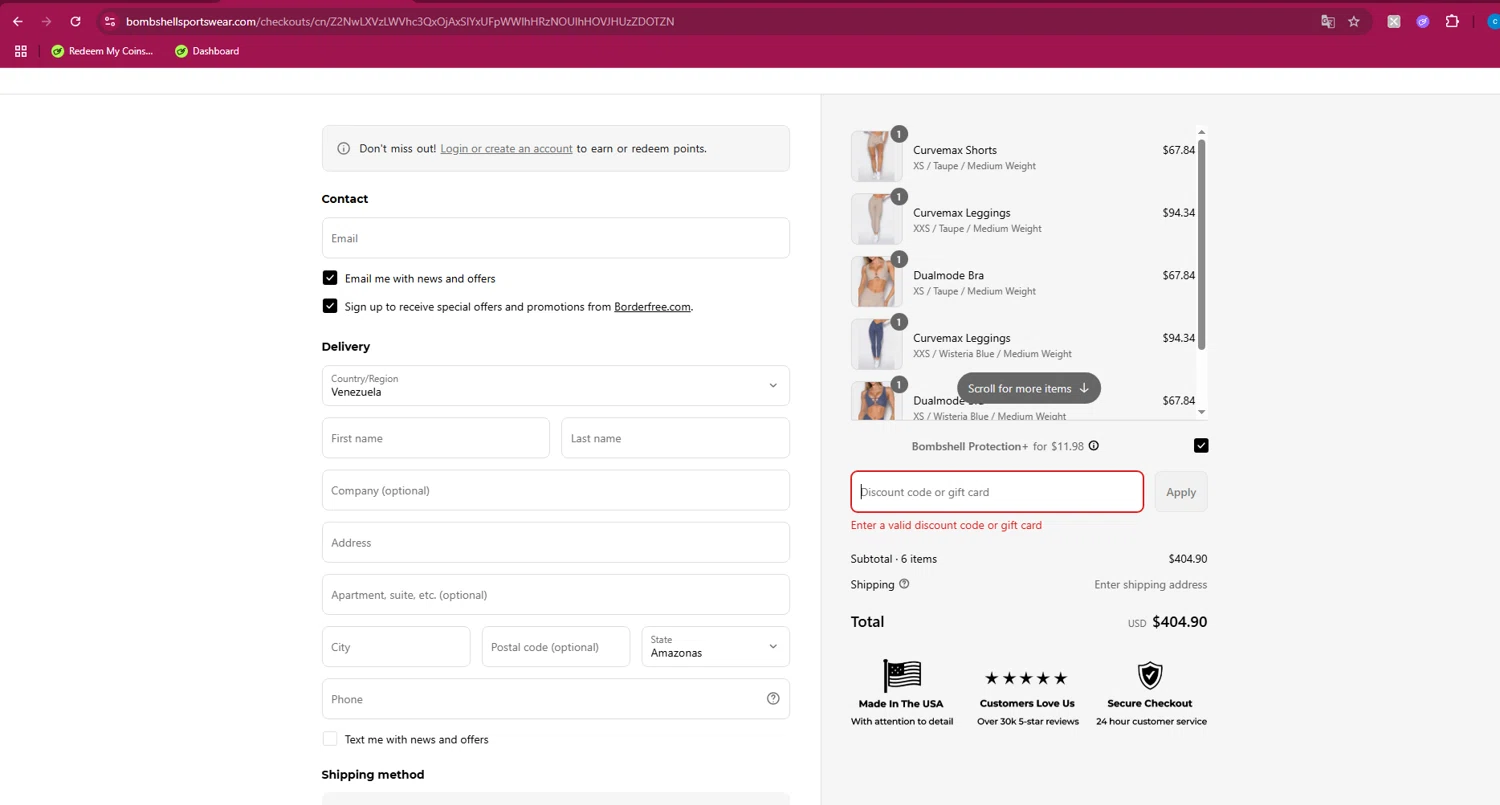
Task: Open the browser profile avatar
Action: 1493,21
